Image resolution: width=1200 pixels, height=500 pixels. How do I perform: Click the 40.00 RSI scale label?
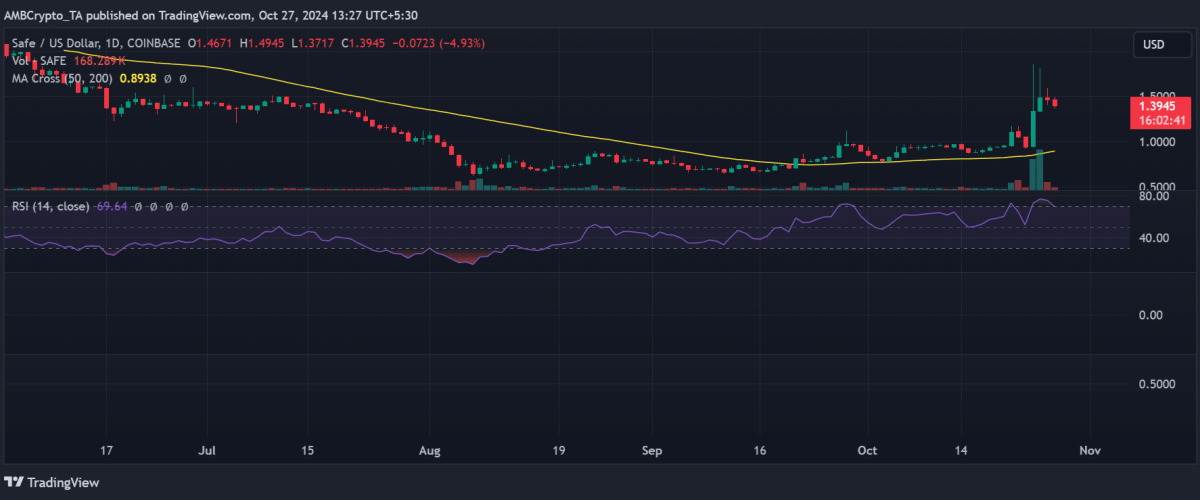point(1152,238)
